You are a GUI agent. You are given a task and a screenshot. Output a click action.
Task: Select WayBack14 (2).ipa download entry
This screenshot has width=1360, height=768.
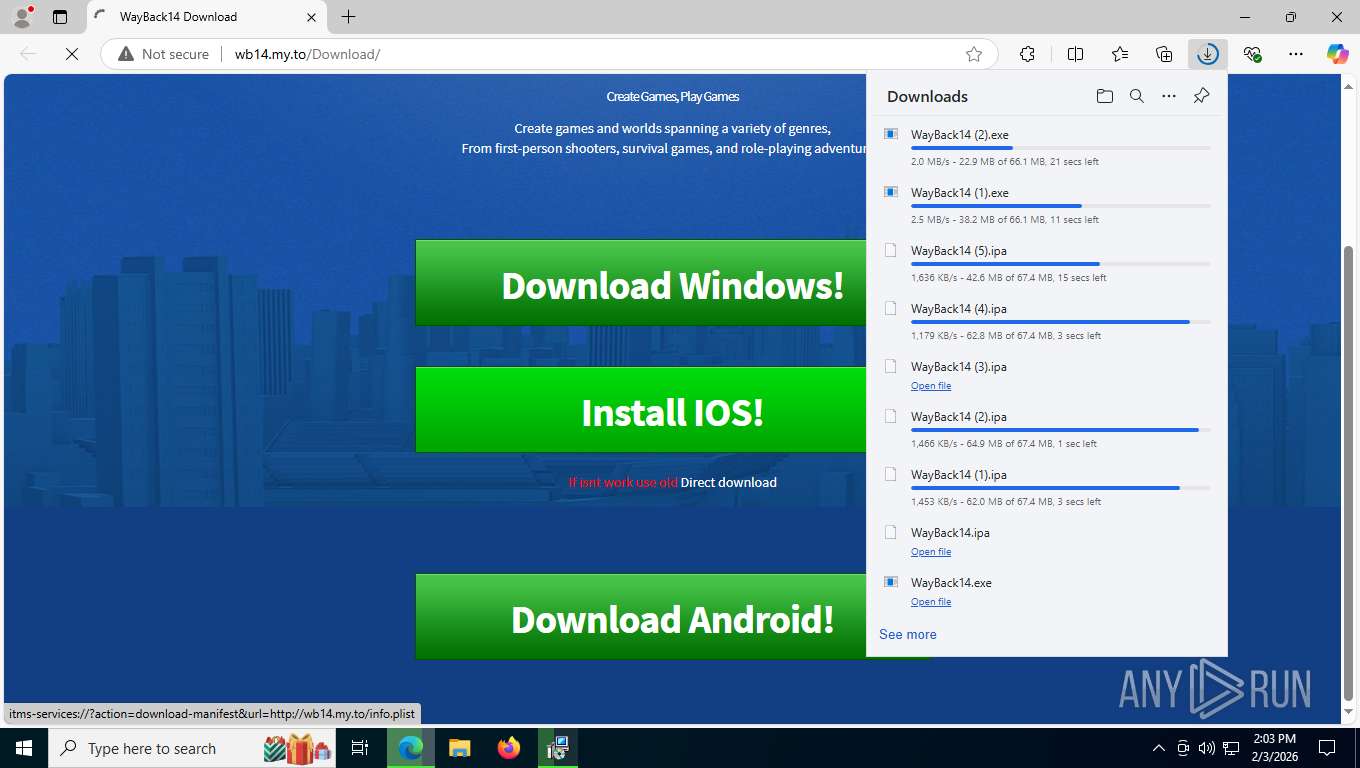coord(1046,428)
